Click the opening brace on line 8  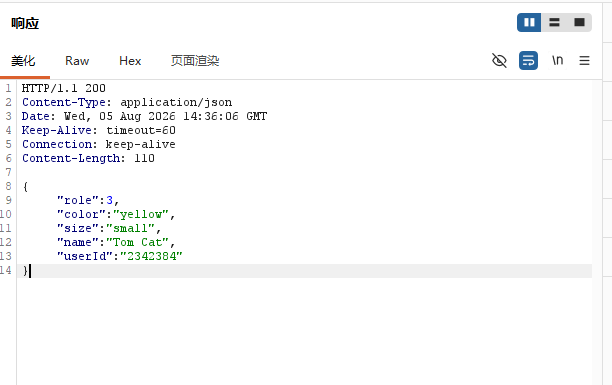point(25,187)
